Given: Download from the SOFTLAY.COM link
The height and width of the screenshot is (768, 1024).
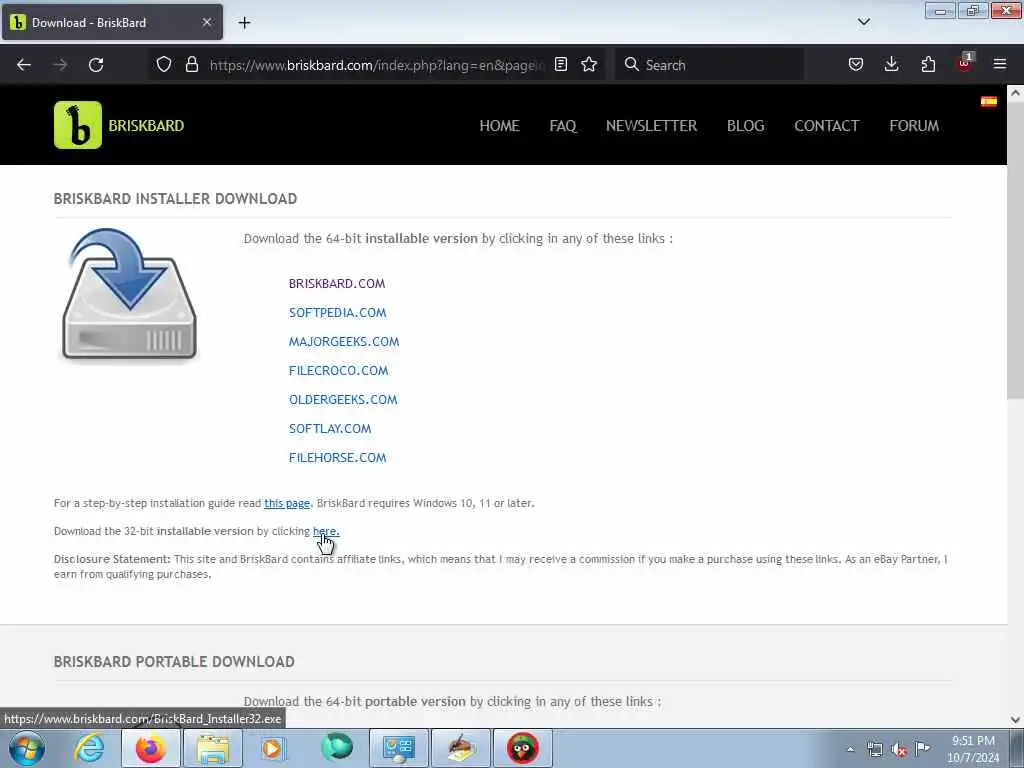Looking at the screenshot, I should (x=330, y=429).
